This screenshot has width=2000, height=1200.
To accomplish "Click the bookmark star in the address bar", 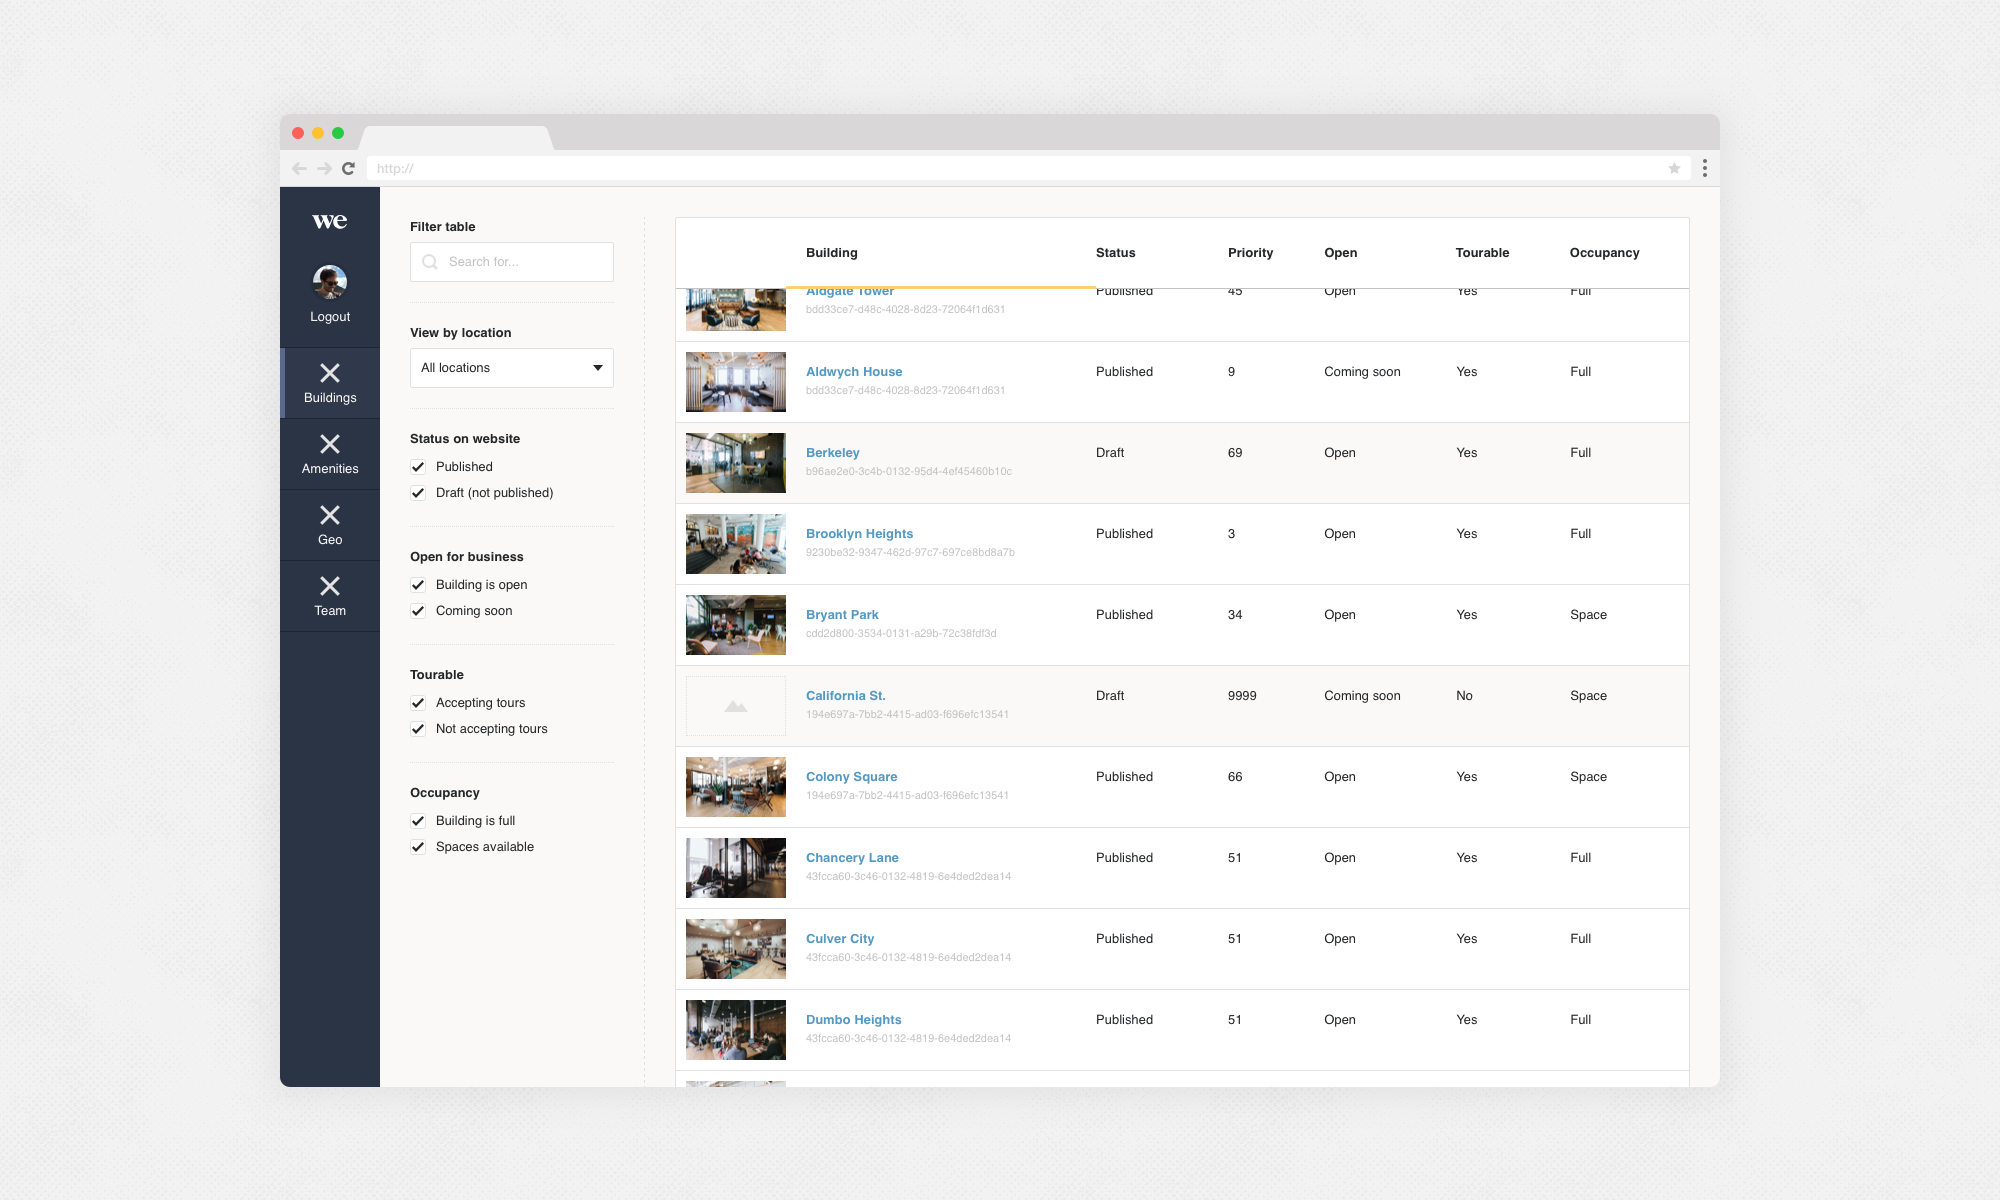I will click(1673, 168).
